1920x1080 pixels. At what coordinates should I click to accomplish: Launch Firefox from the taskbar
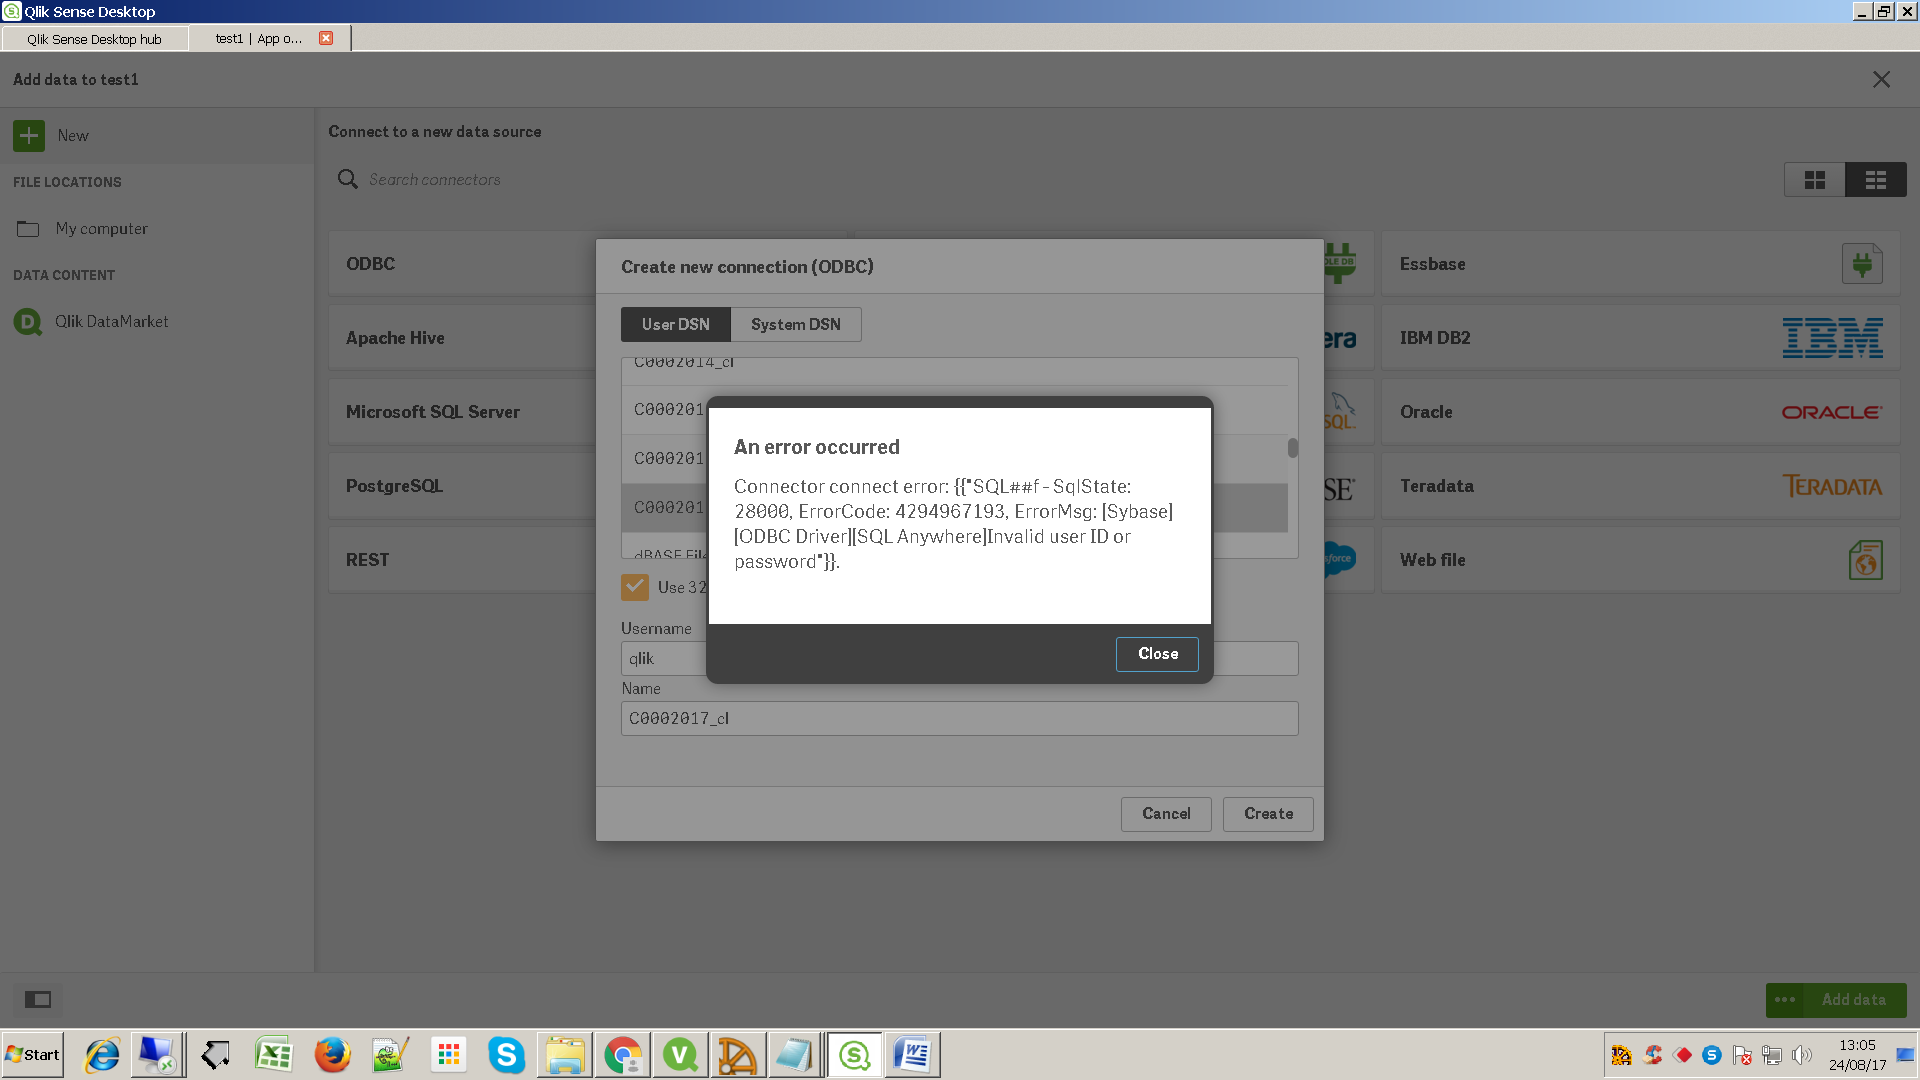coord(332,1055)
